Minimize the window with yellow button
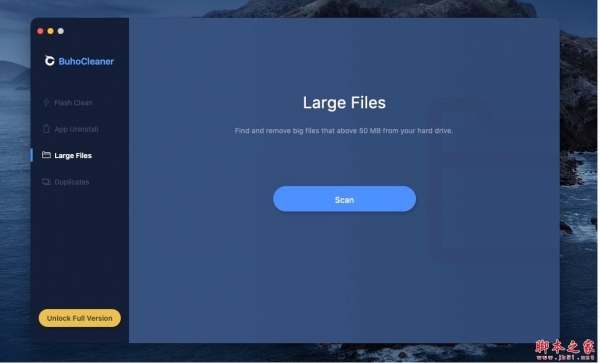Screen dimensions: 600x363 (x=51, y=31)
